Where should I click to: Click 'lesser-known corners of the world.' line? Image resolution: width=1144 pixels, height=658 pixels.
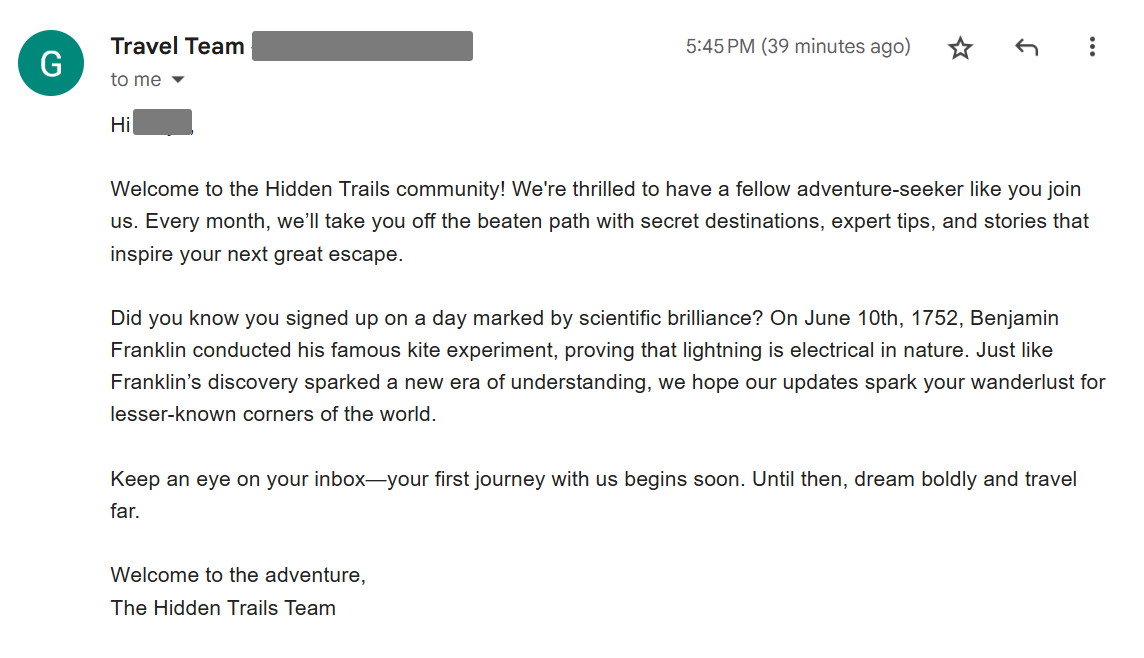click(x=273, y=414)
